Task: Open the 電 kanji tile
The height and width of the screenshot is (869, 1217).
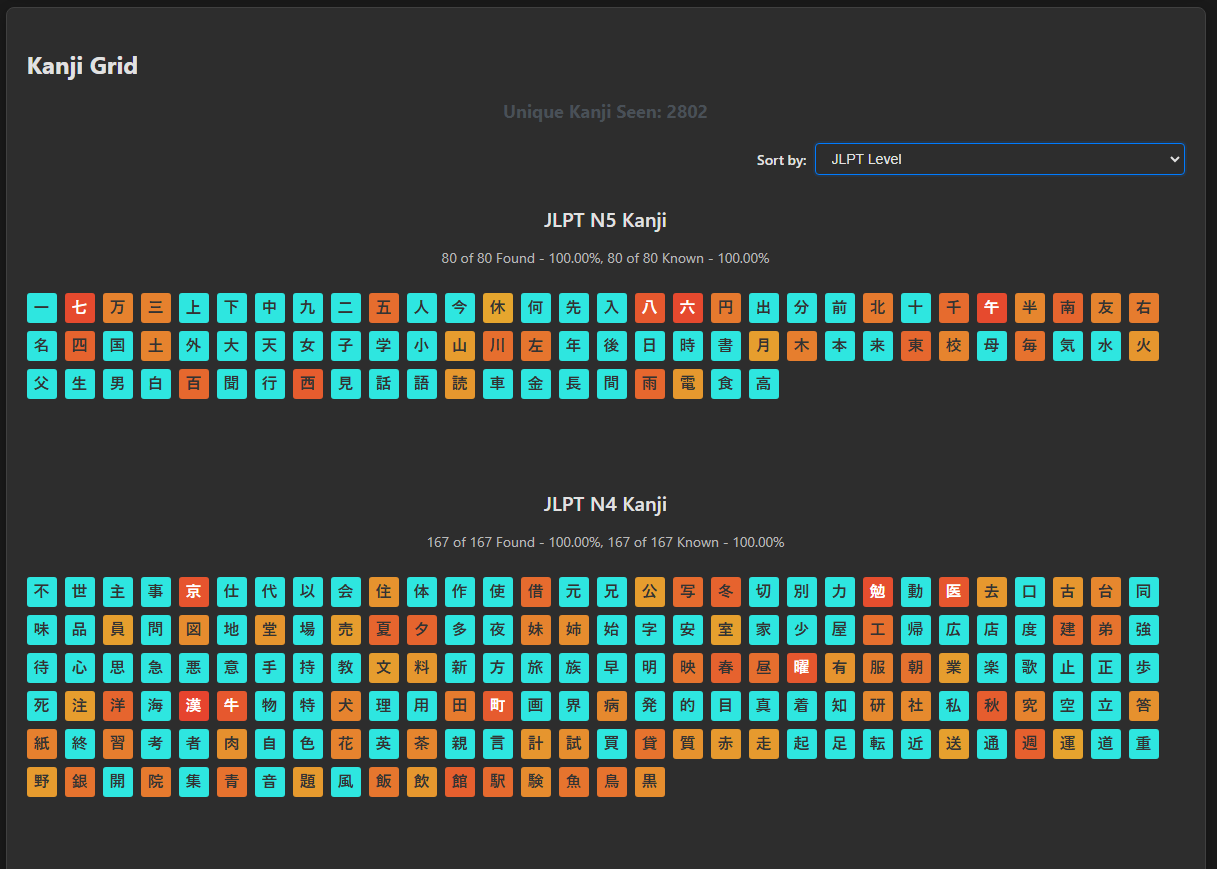Action: pyautogui.click(x=688, y=384)
